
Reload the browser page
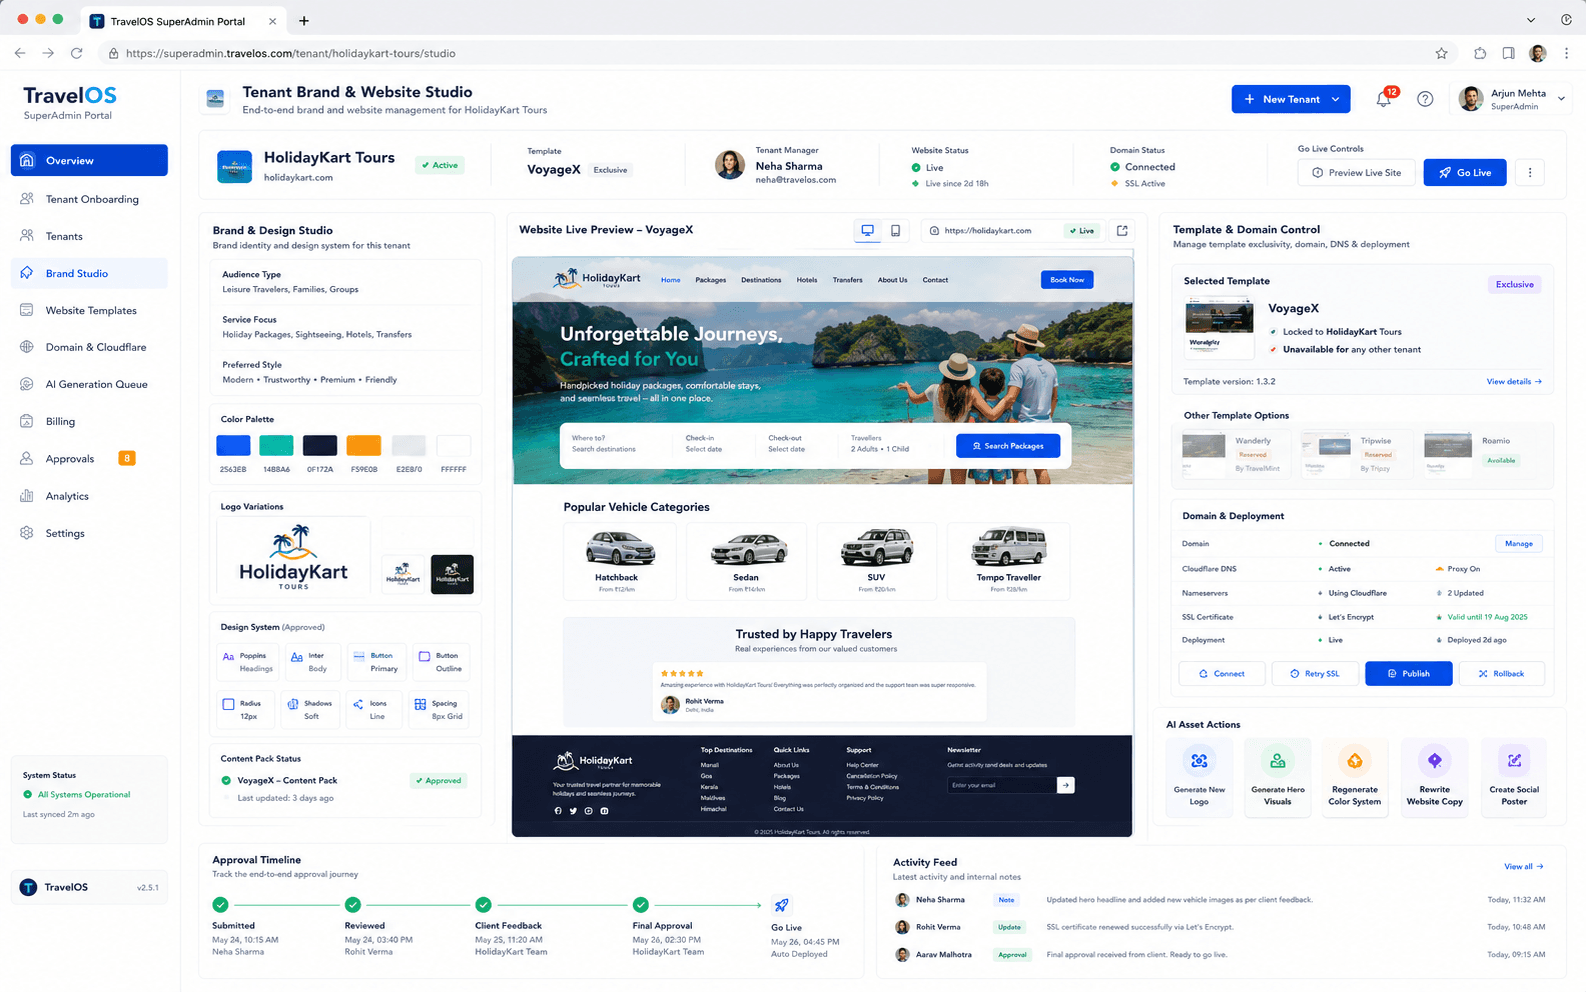(x=76, y=53)
